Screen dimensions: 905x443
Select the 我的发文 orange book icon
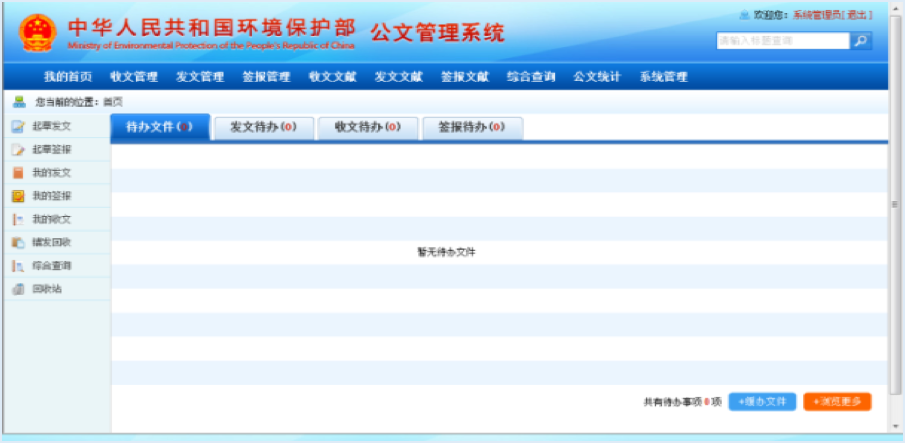tap(18, 173)
